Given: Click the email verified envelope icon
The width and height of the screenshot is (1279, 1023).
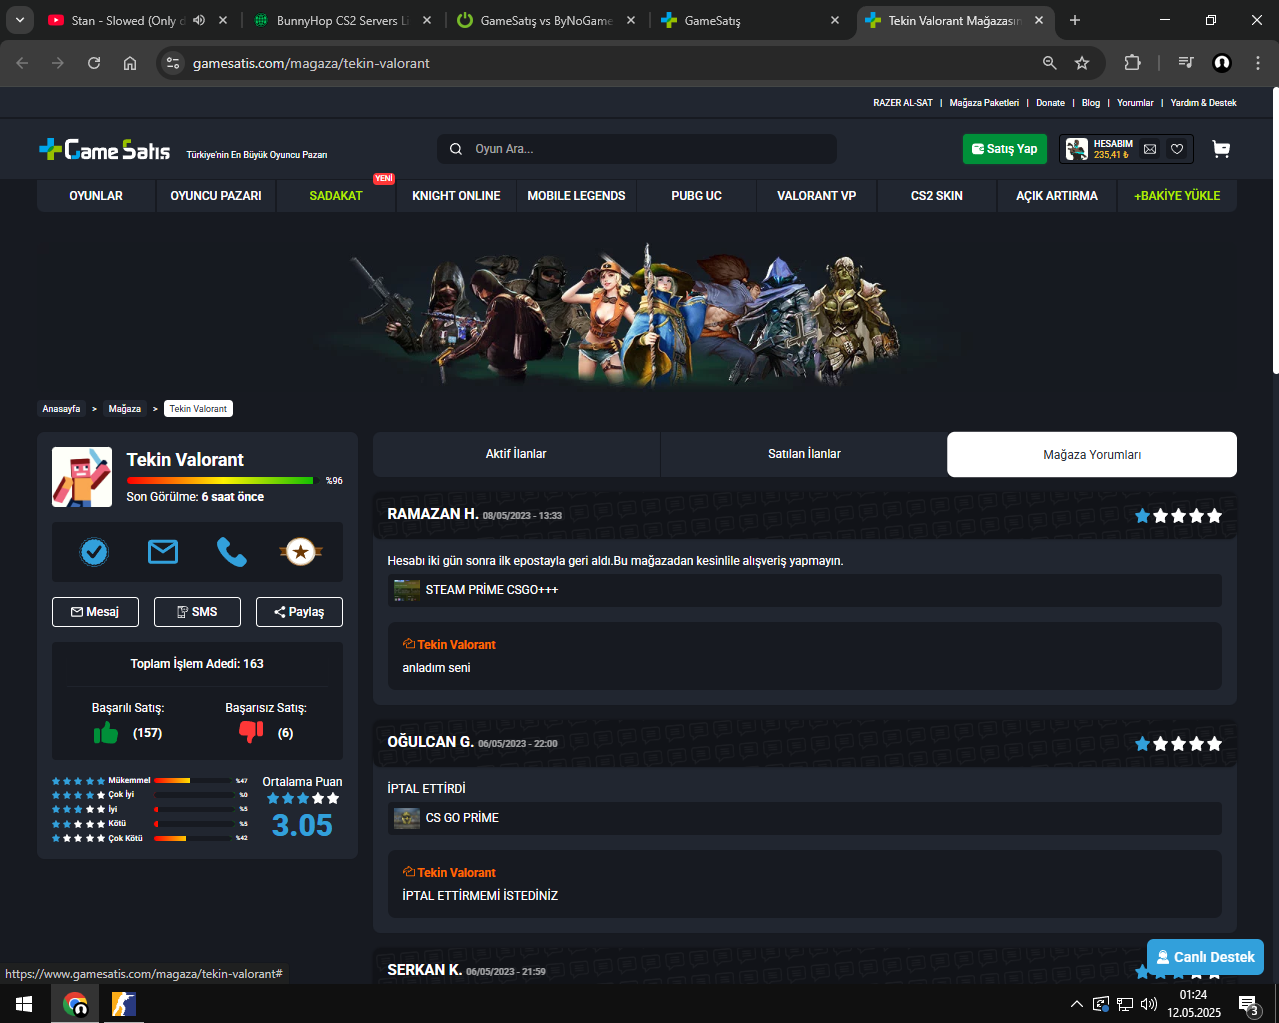Looking at the screenshot, I should coord(163,551).
